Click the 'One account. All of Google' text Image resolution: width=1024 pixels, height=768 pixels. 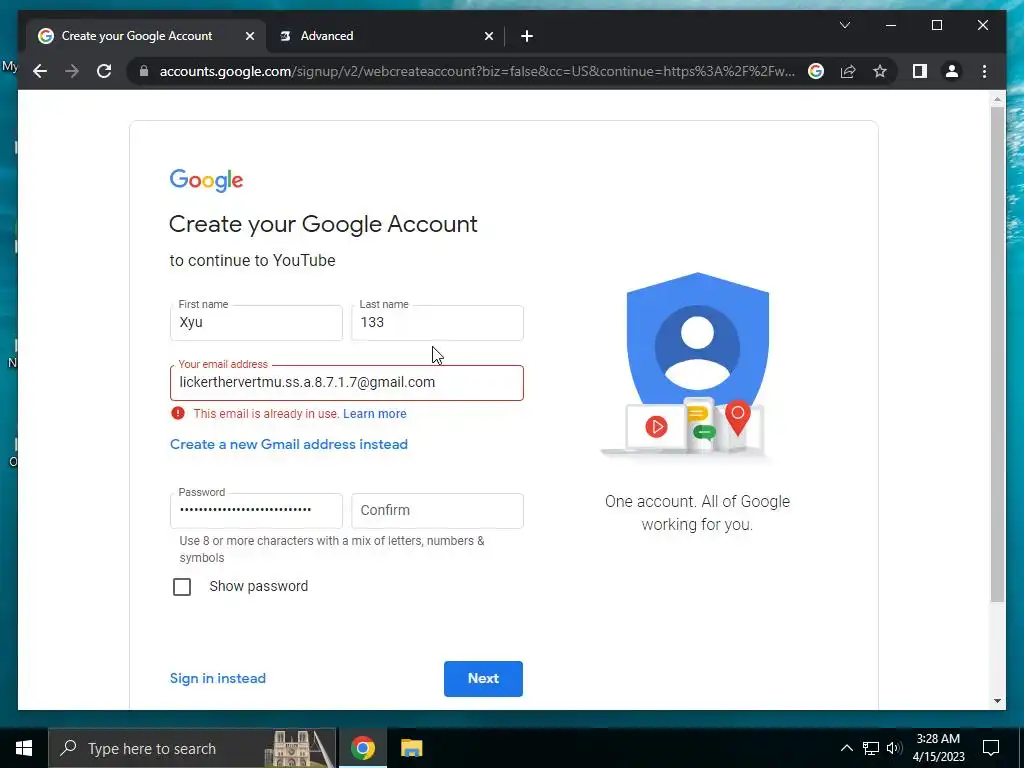(x=697, y=502)
